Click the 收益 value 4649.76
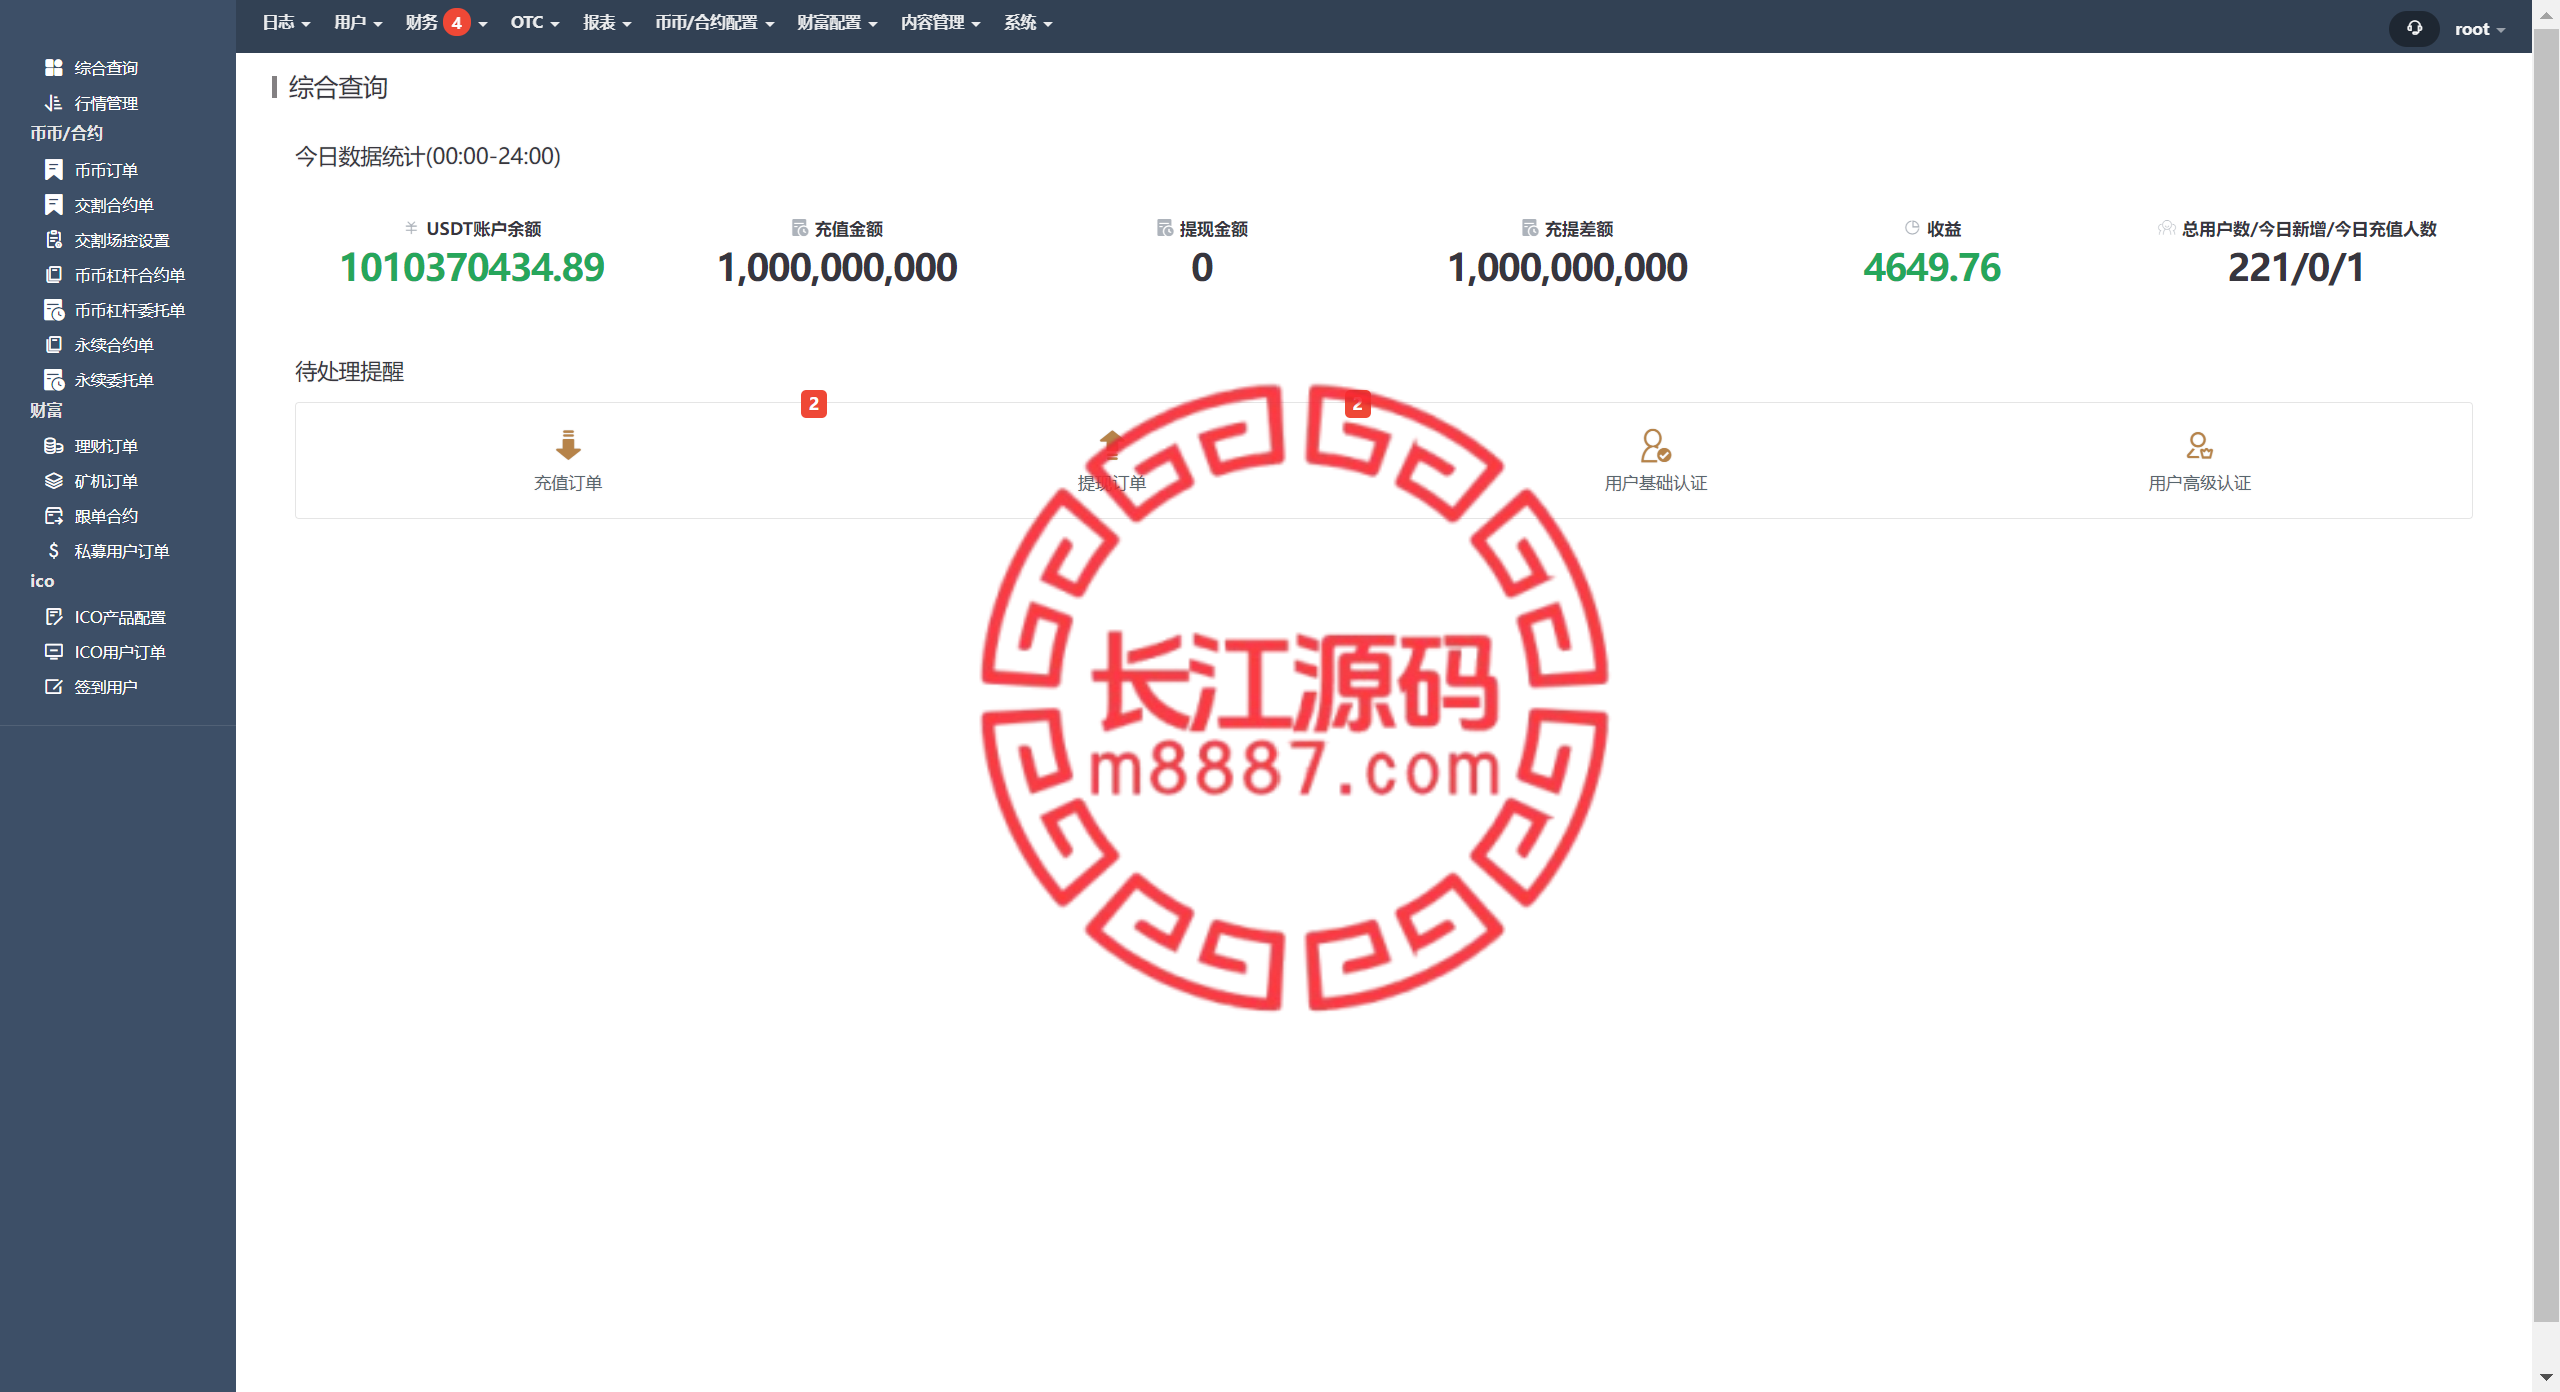Screen dimensions: 2560x1392 pos(1932,268)
